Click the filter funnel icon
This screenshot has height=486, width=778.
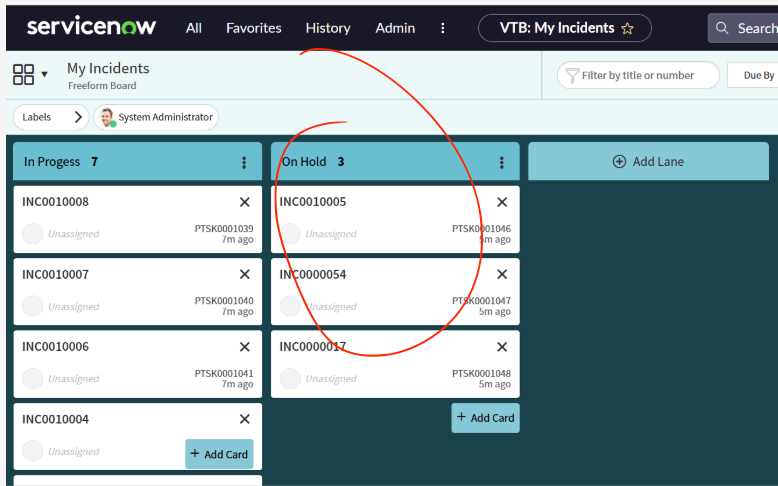(572, 75)
